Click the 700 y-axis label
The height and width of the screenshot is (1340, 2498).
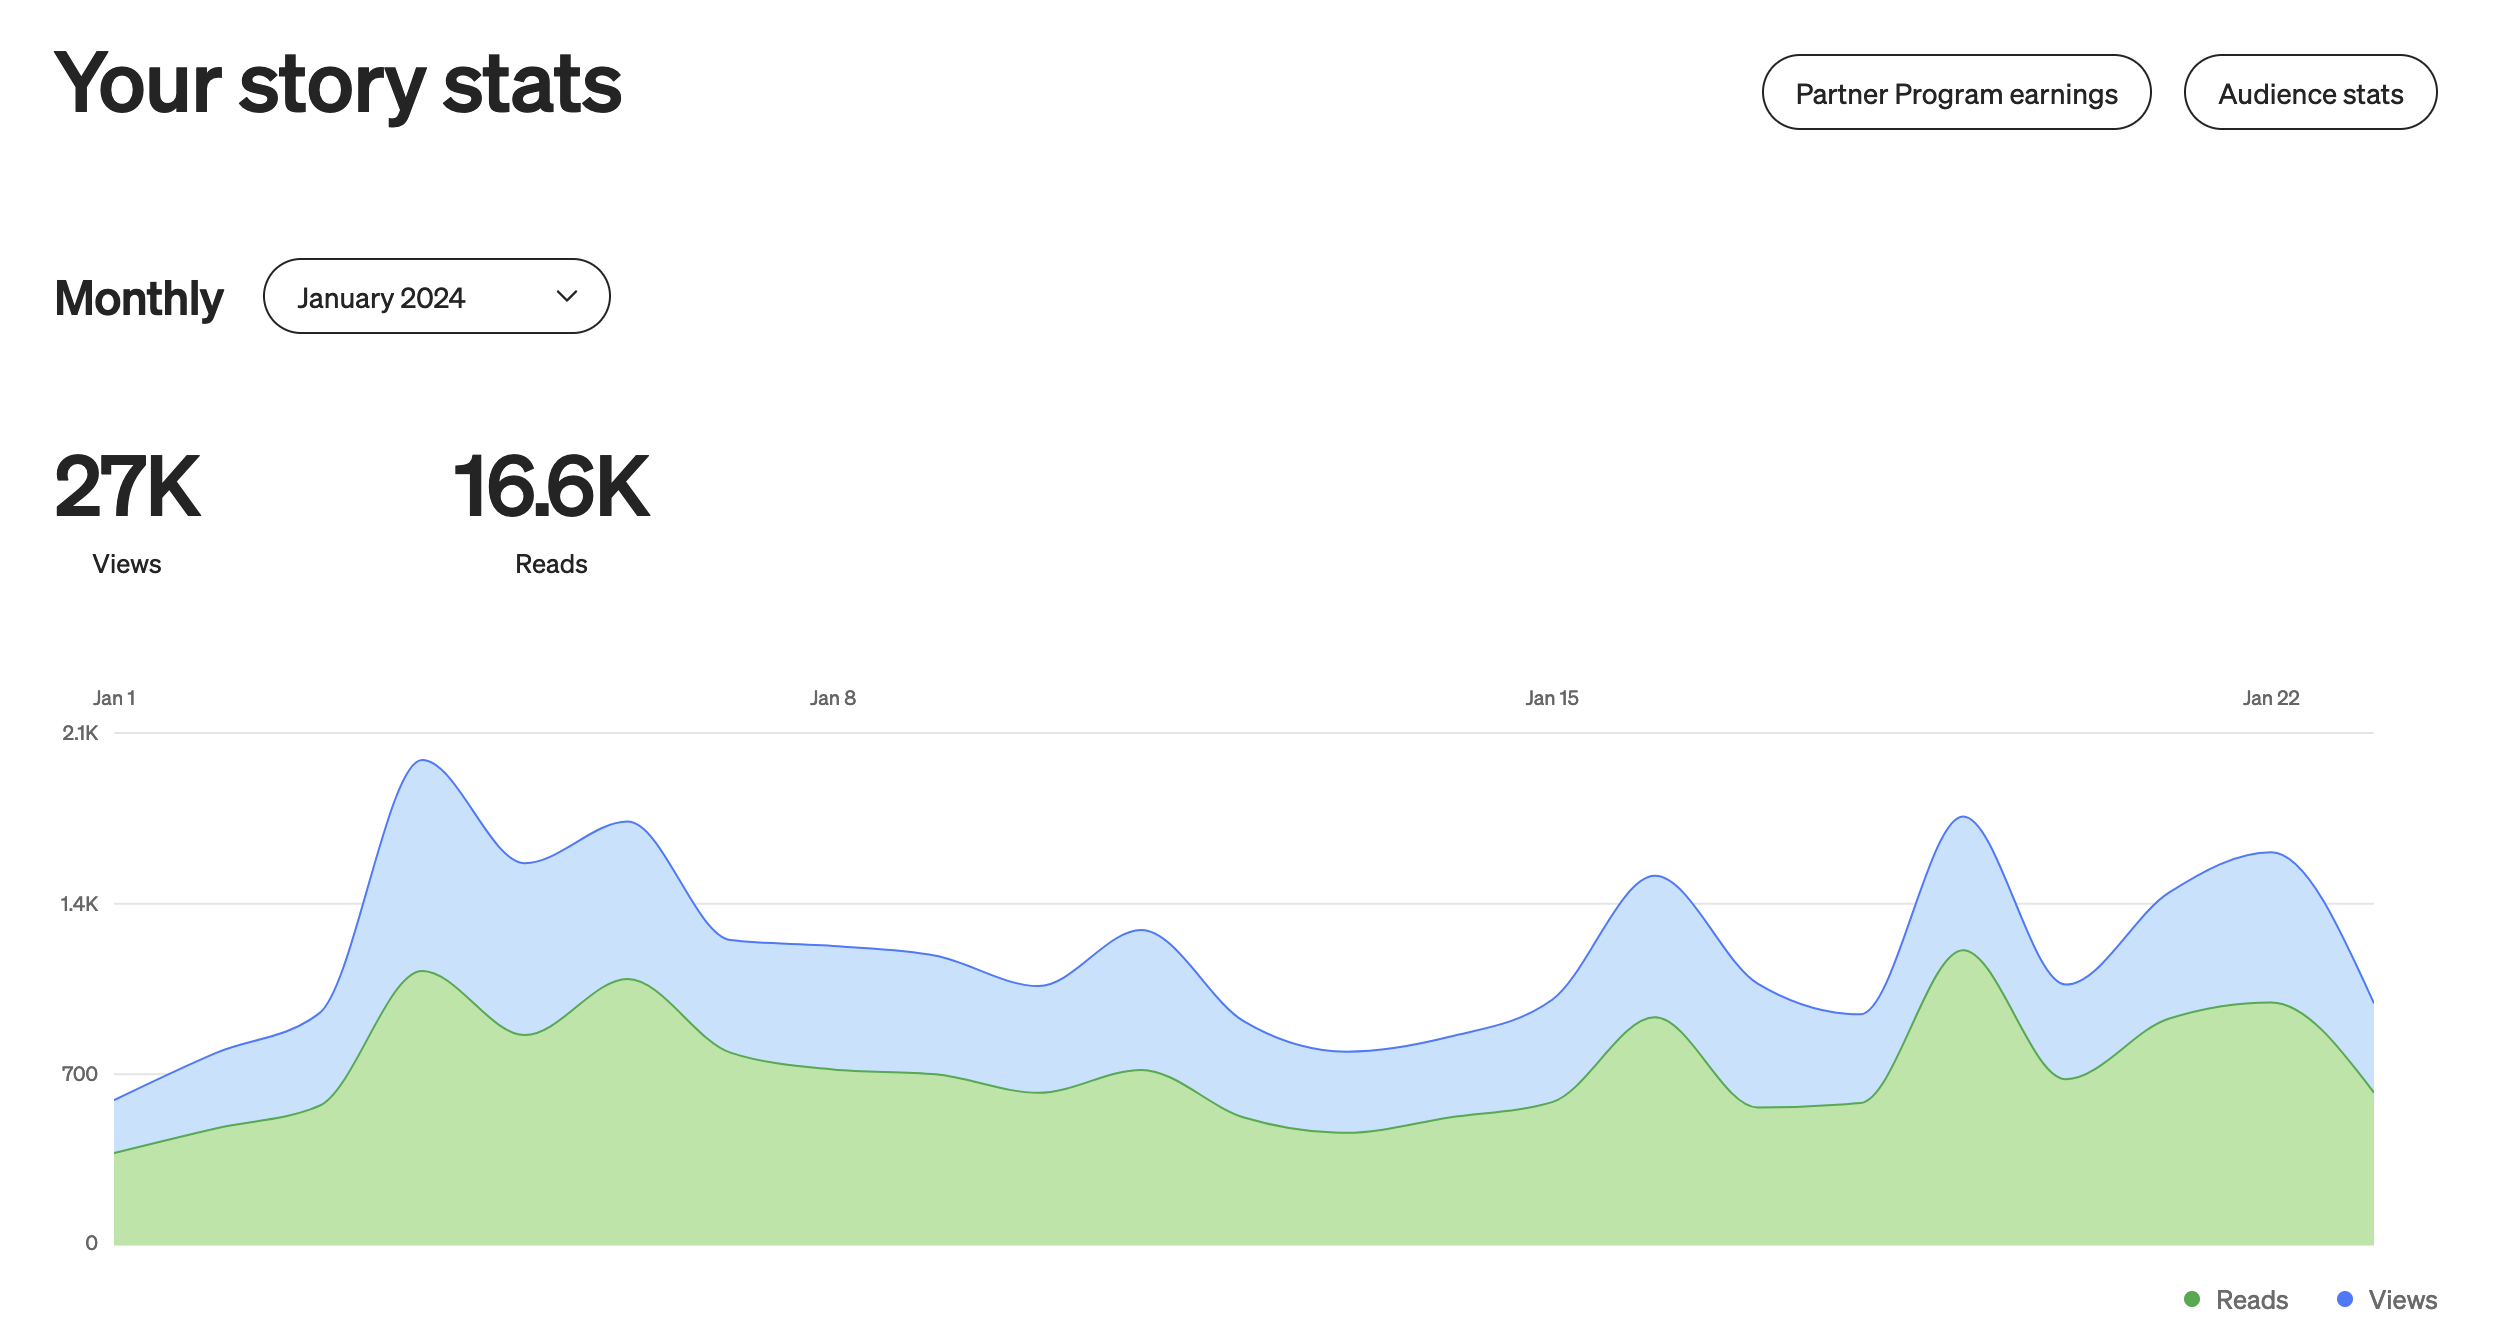tap(80, 1074)
